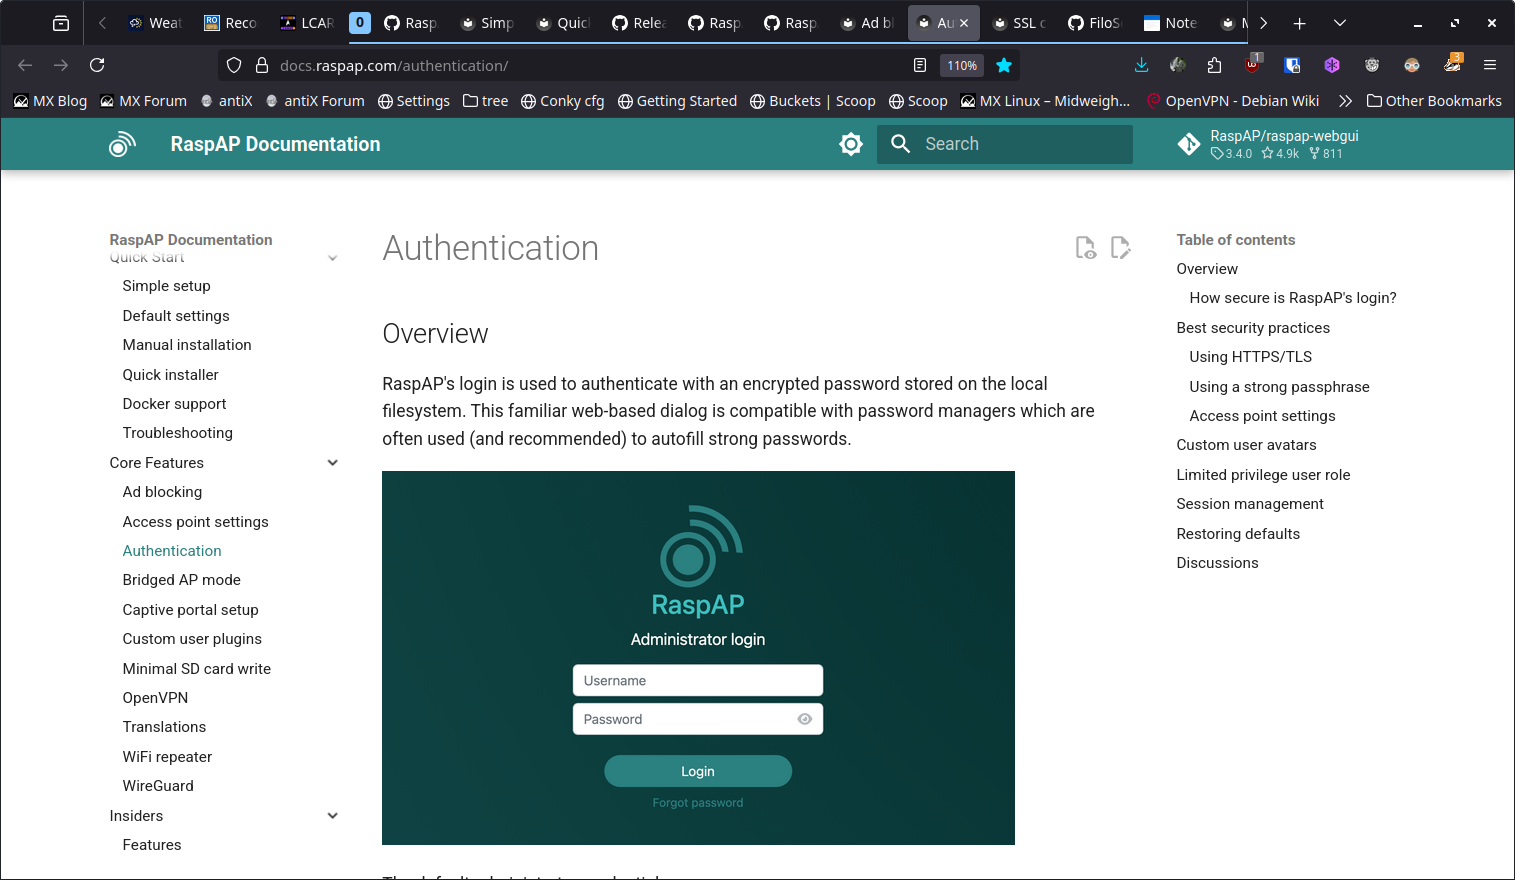Viewport: 1515px width, 880px height.
Task: Toggle the light/dark theme icon in header
Action: pyautogui.click(x=851, y=144)
